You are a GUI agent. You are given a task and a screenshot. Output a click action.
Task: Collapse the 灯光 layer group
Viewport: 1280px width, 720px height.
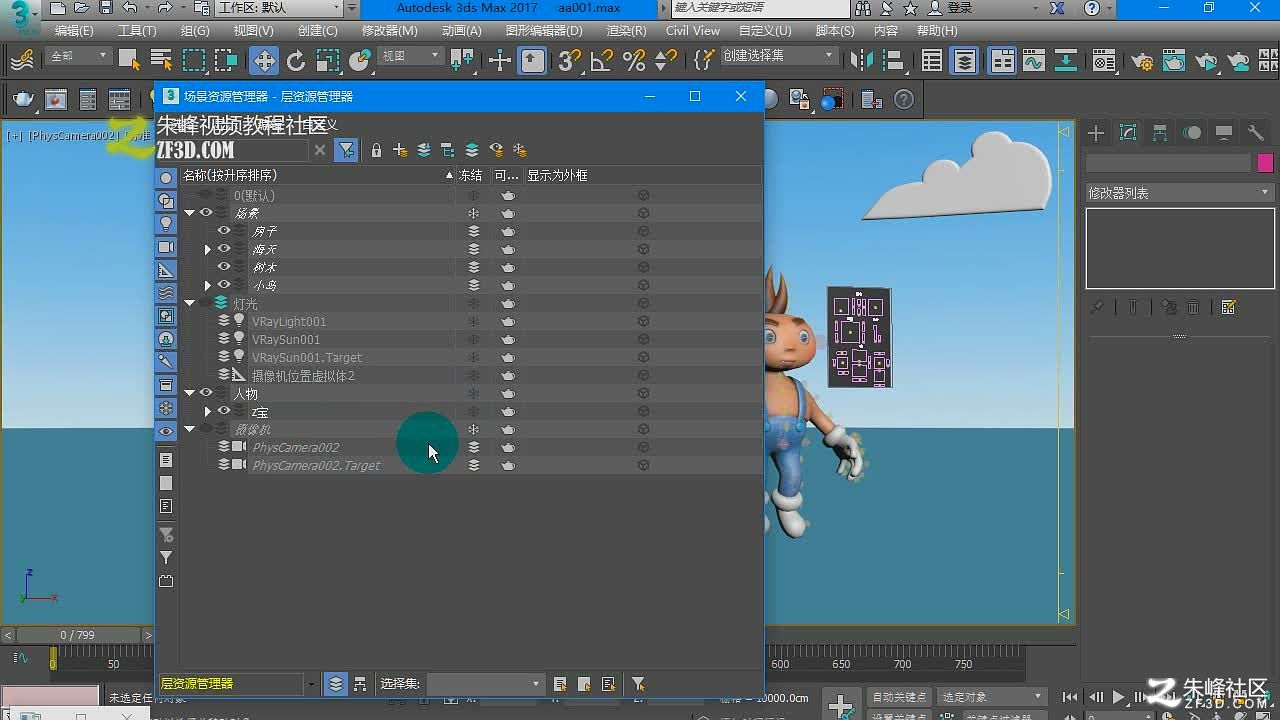click(189, 303)
